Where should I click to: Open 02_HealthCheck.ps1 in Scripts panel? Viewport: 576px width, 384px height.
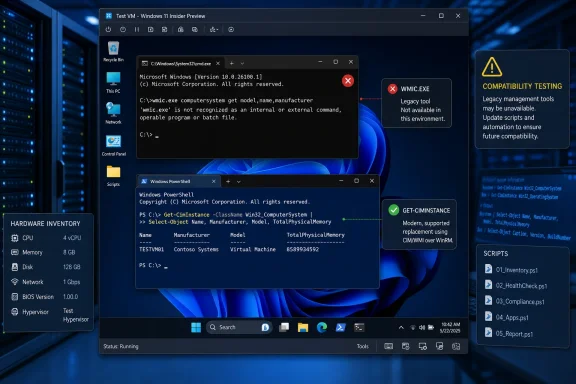[x=516, y=286]
